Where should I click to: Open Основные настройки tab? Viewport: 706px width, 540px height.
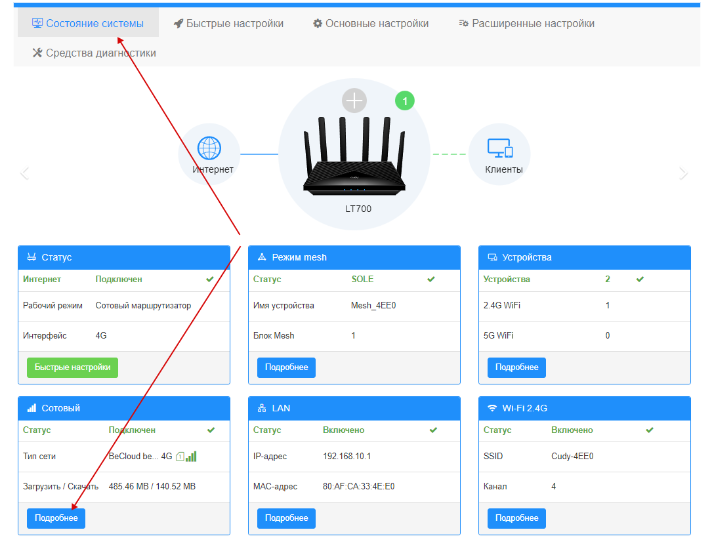point(371,23)
